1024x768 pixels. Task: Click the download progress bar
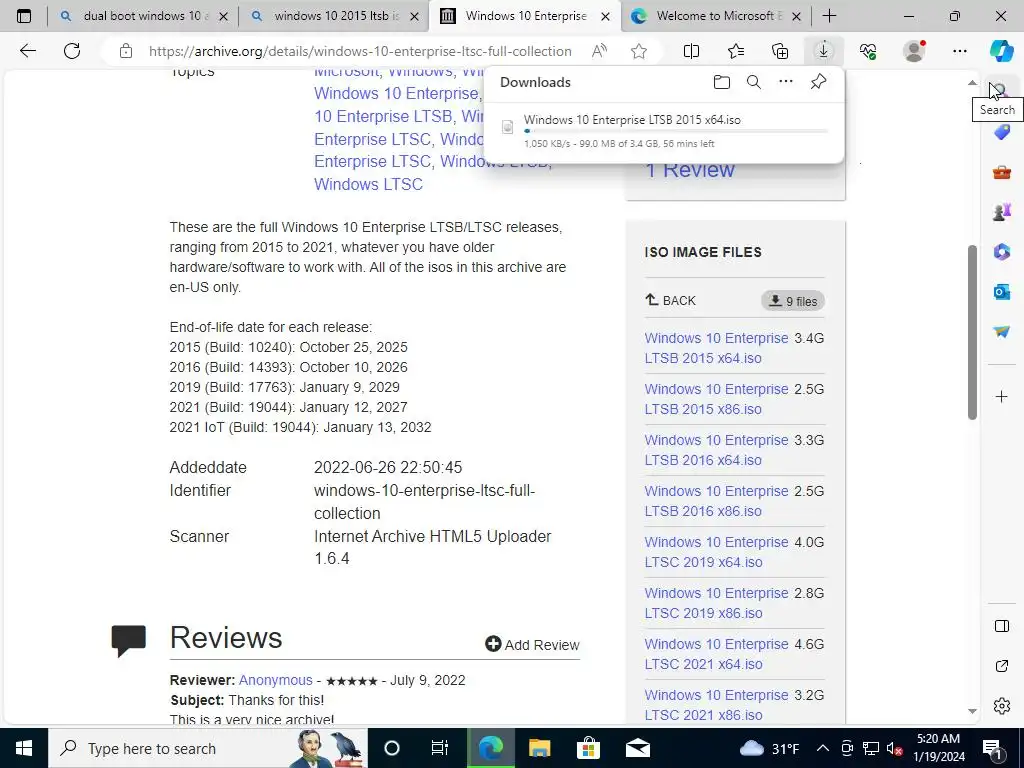tap(676, 131)
